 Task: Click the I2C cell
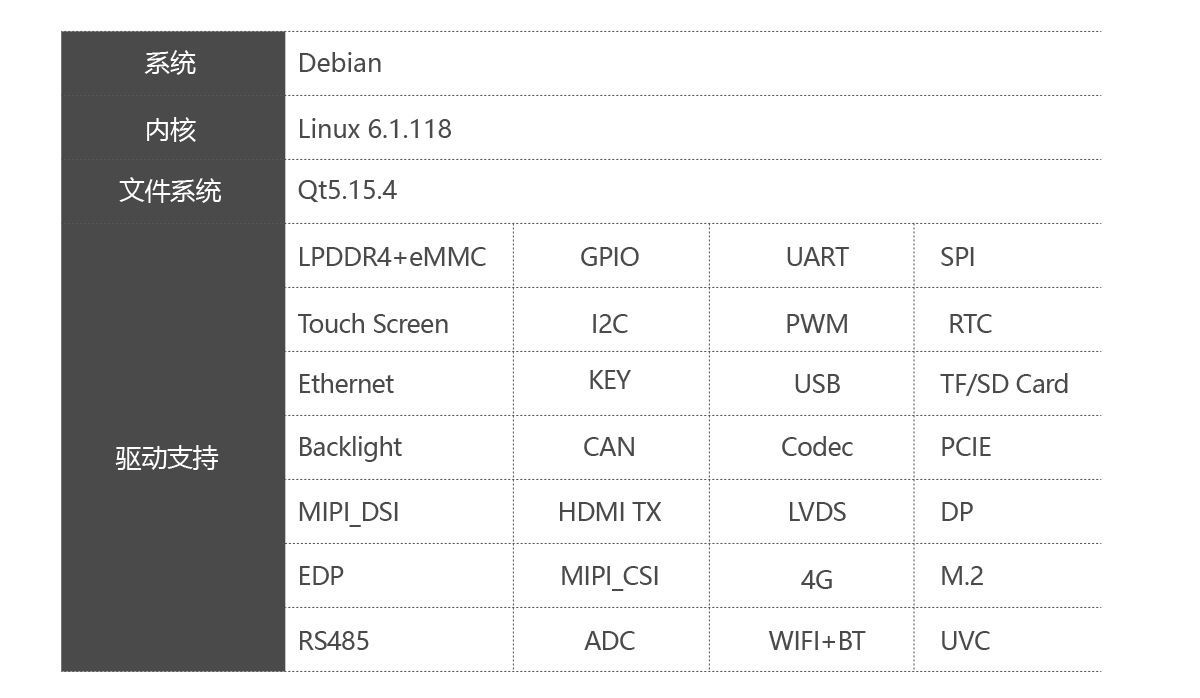[609, 324]
